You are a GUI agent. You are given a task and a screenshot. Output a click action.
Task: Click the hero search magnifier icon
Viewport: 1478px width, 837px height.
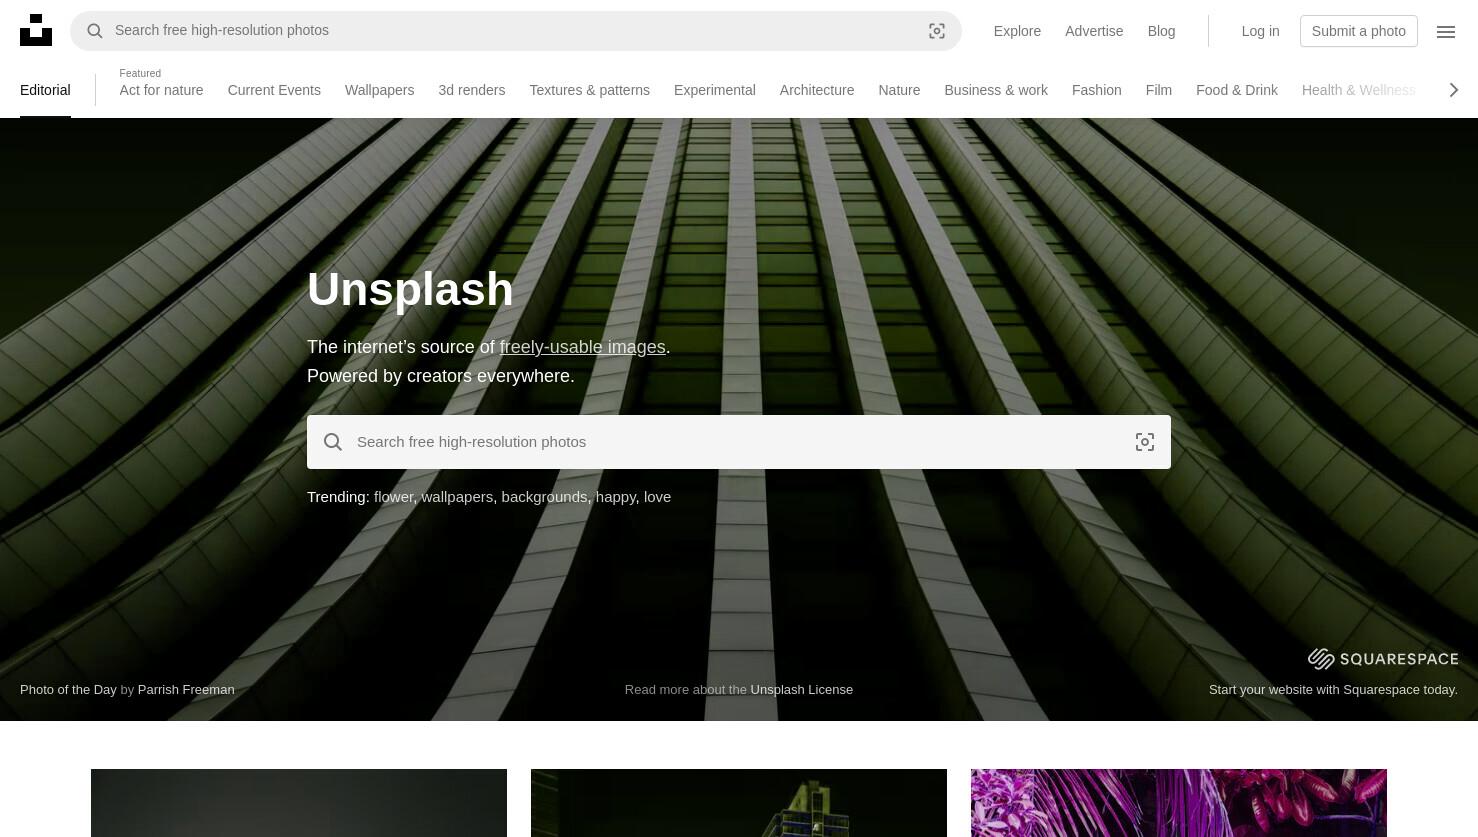[333, 442]
